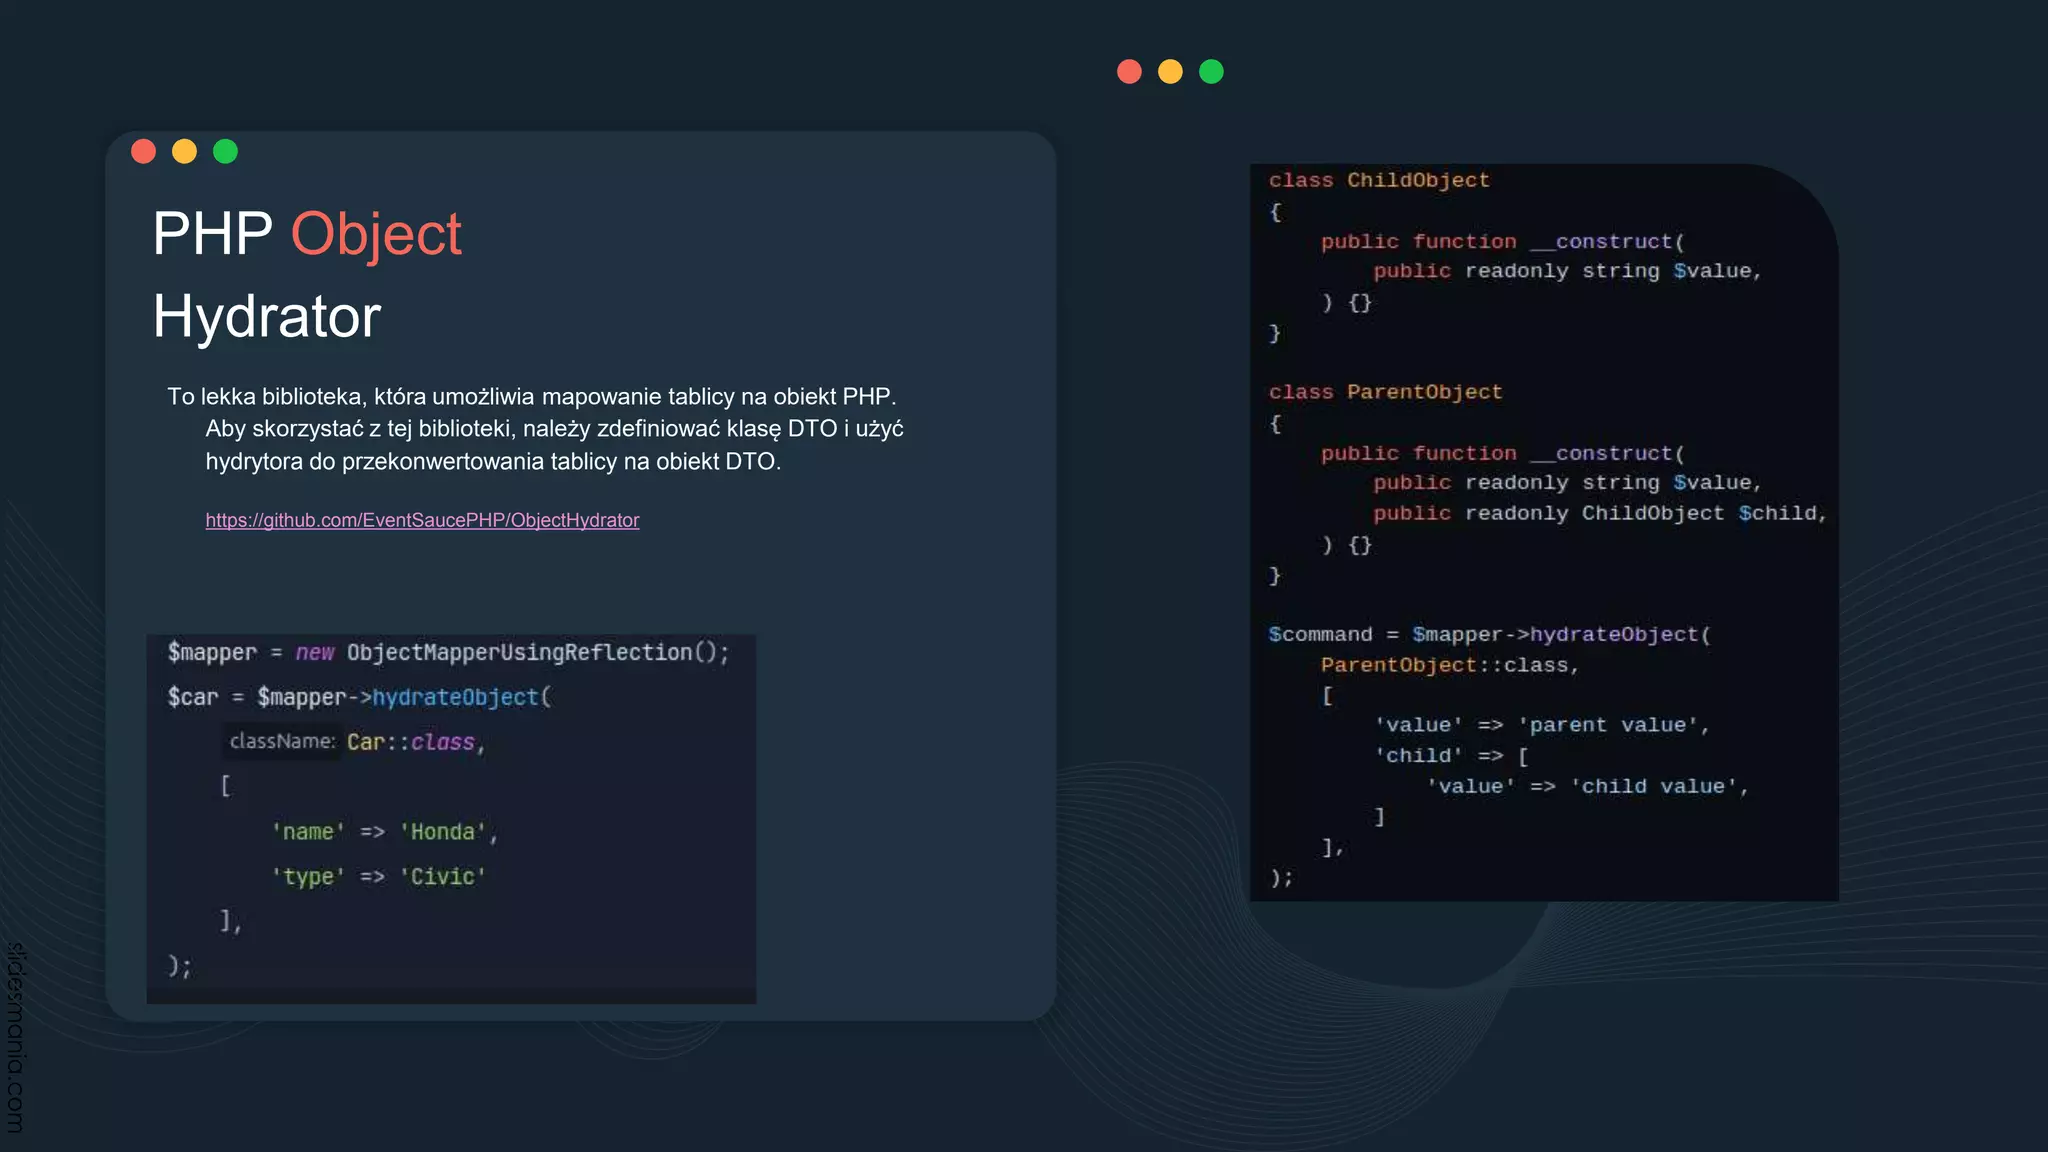Screen dimensions: 2048x1152
Task: Click the yellow dot in left card
Action: (x=185, y=151)
